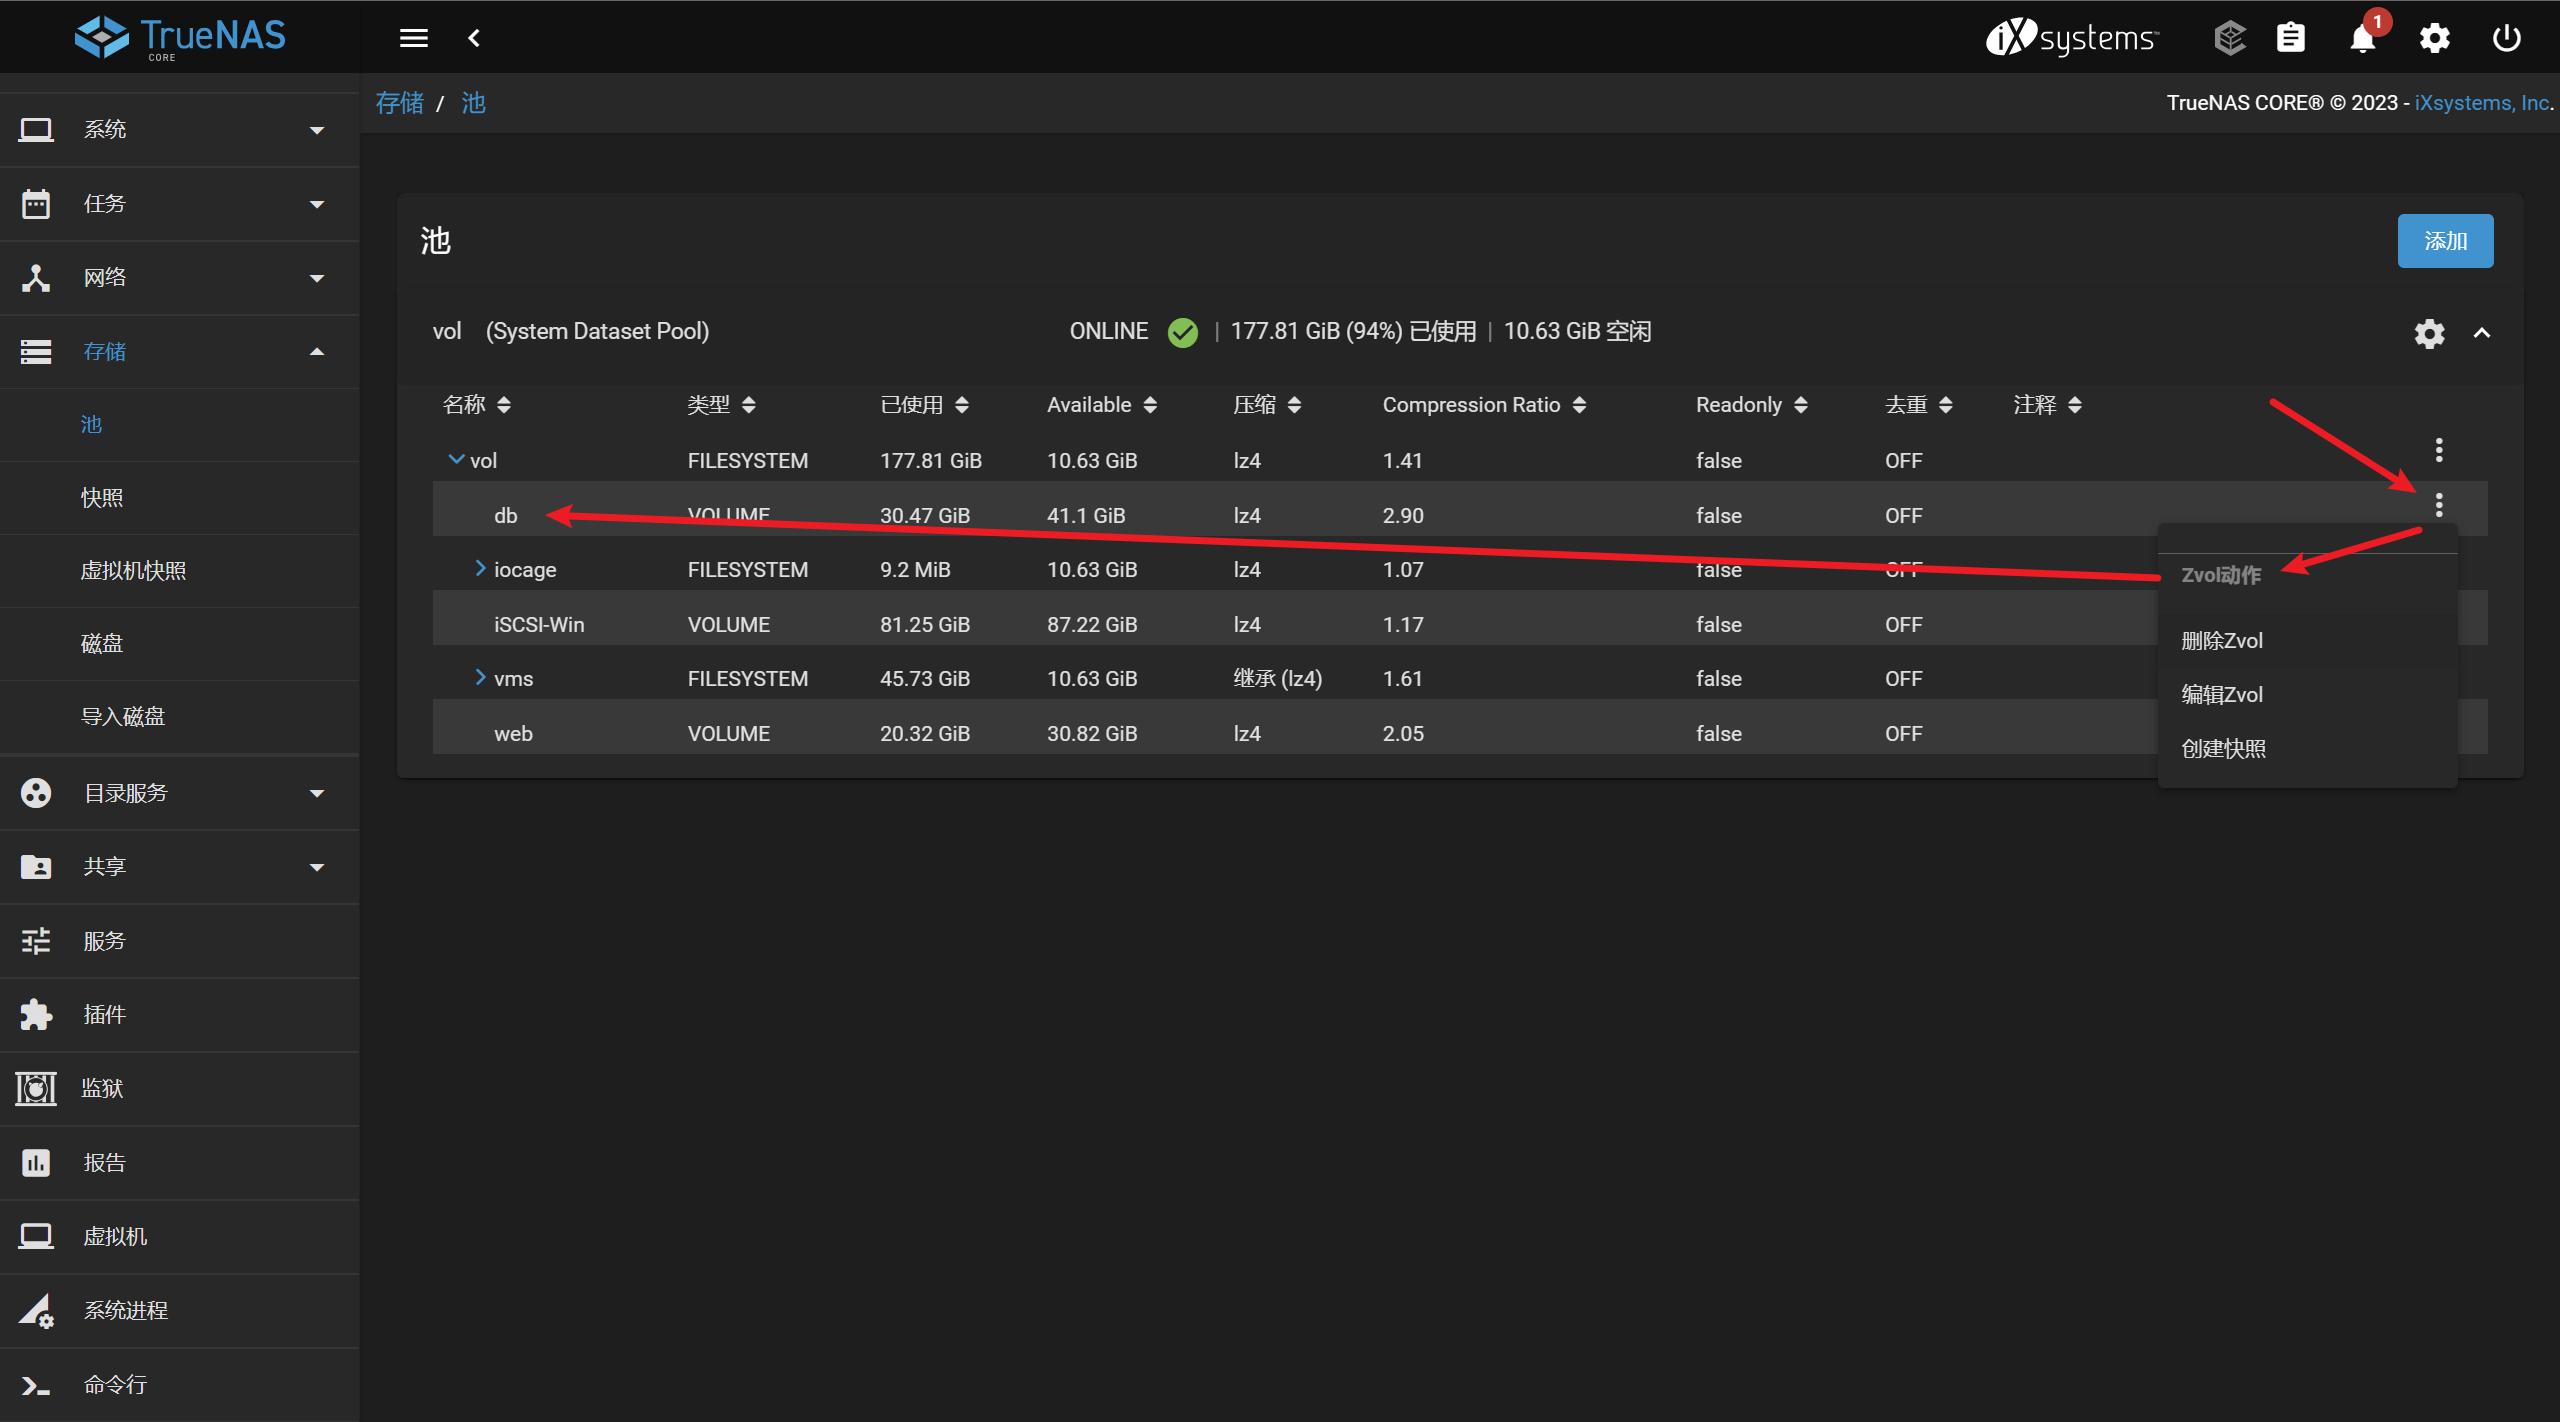Open the task manager clipboard icon
The image size is (2560, 1422).
tap(2291, 39)
